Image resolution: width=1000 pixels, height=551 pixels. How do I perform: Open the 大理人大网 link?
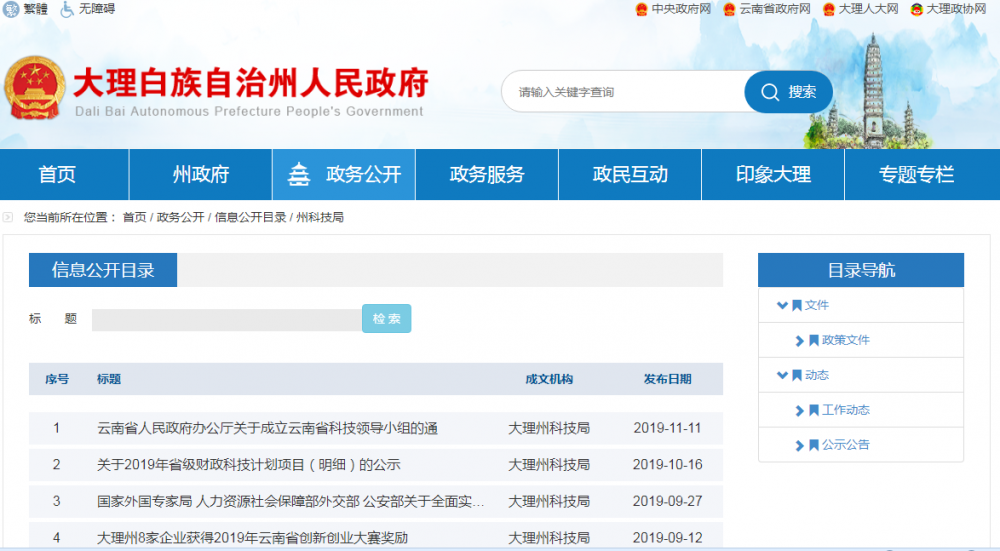tap(868, 9)
